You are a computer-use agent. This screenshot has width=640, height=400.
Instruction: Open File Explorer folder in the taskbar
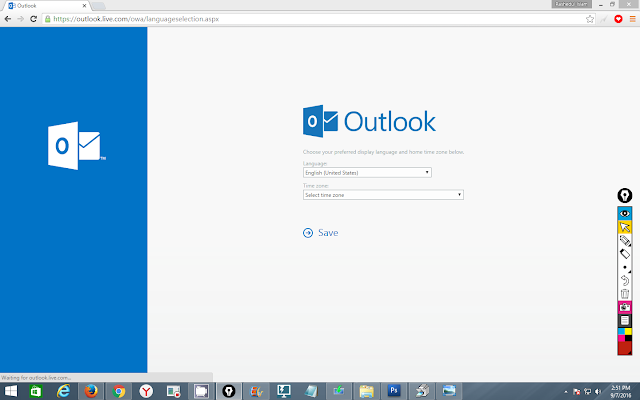pyautogui.click(x=367, y=391)
